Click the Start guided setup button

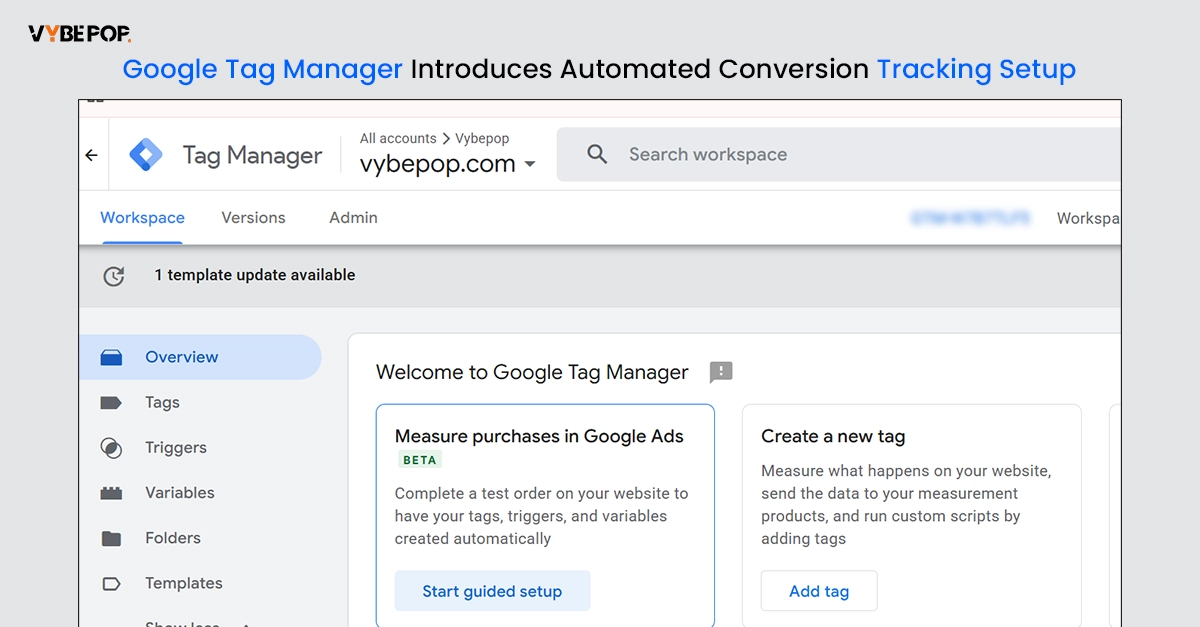tap(492, 591)
